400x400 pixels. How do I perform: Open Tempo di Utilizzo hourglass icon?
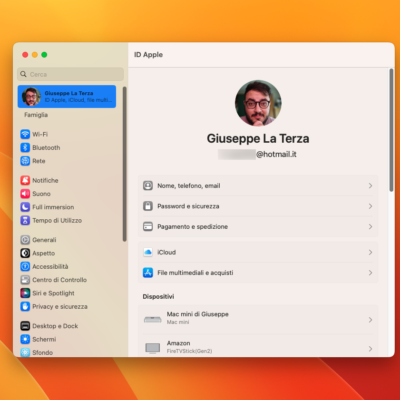tap(25, 220)
